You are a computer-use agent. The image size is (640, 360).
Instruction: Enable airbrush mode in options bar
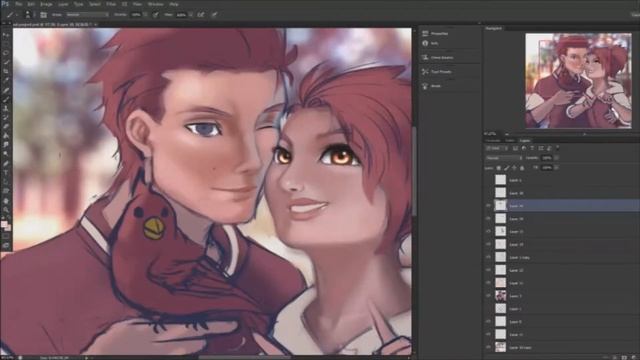click(201, 15)
